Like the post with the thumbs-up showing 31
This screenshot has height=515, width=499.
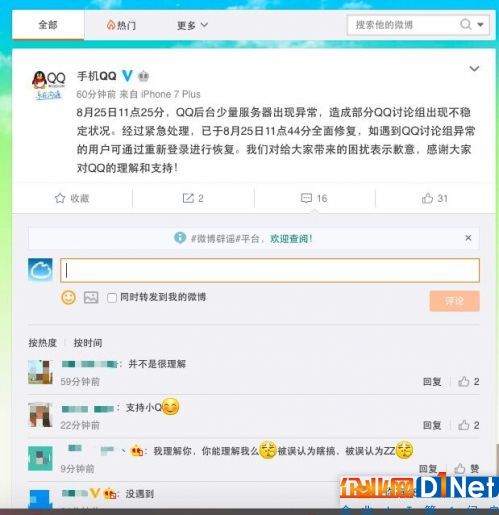tap(435, 198)
